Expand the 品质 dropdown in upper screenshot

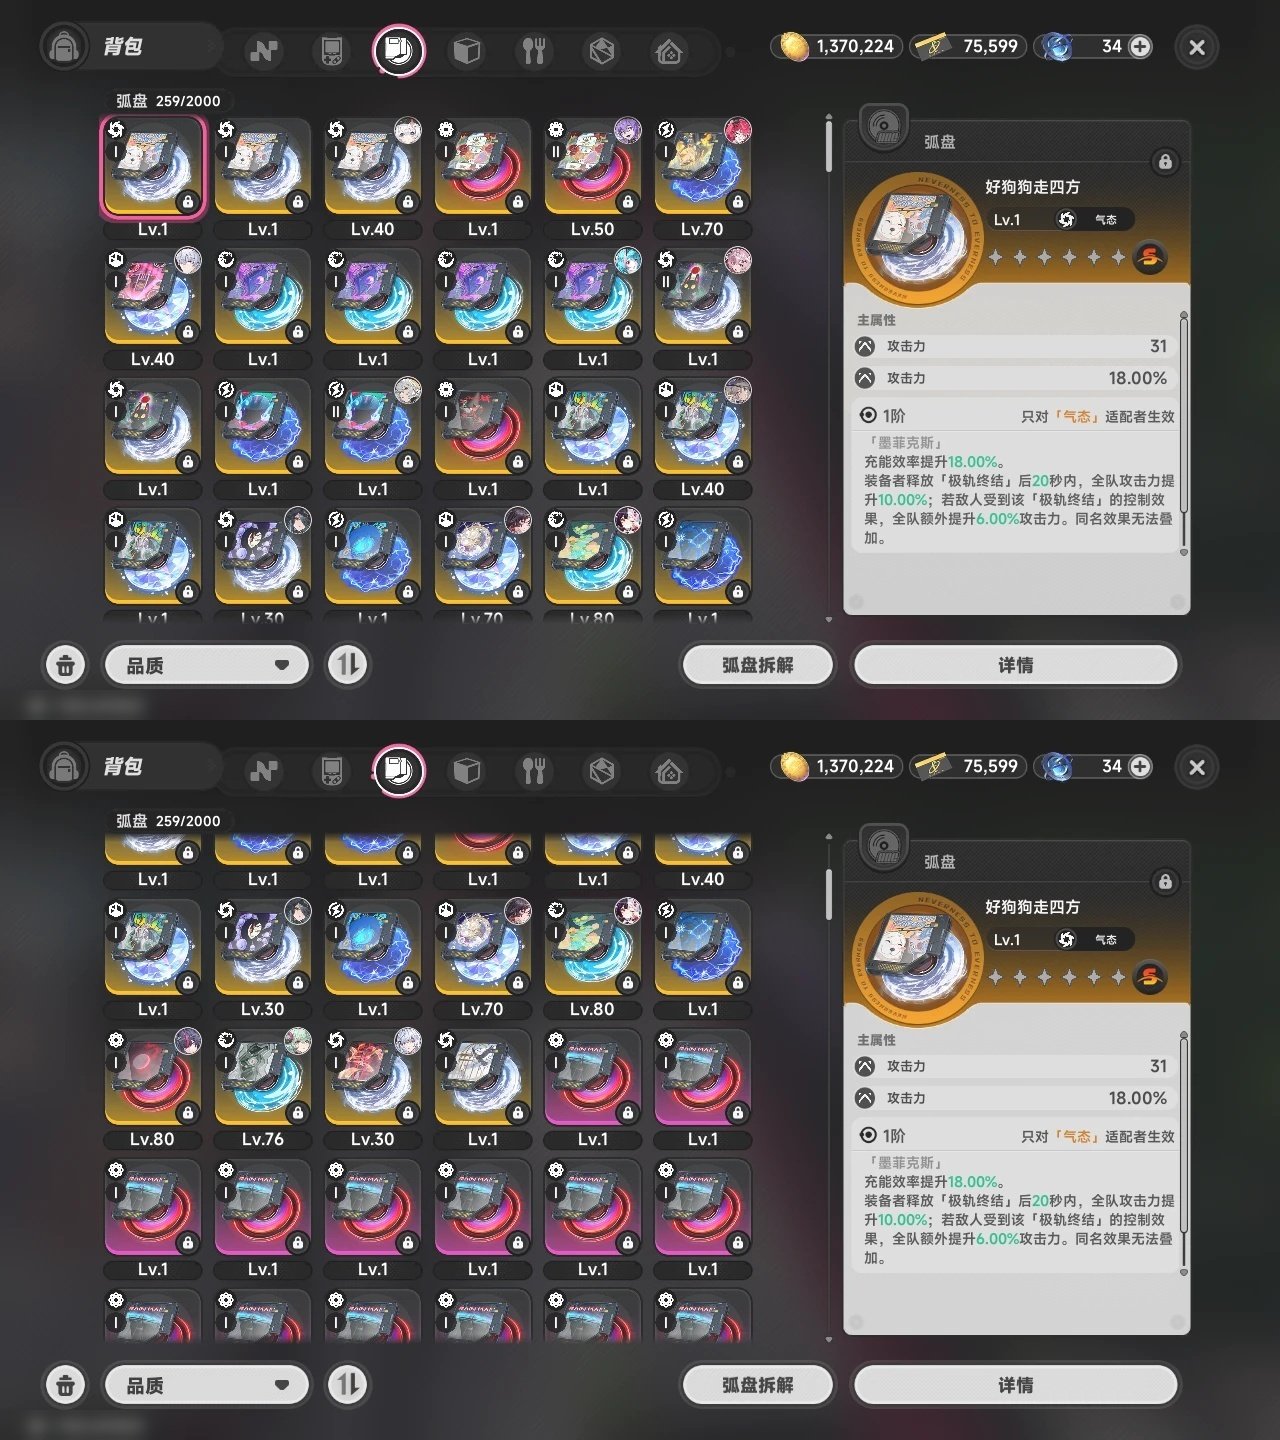pos(207,665)
